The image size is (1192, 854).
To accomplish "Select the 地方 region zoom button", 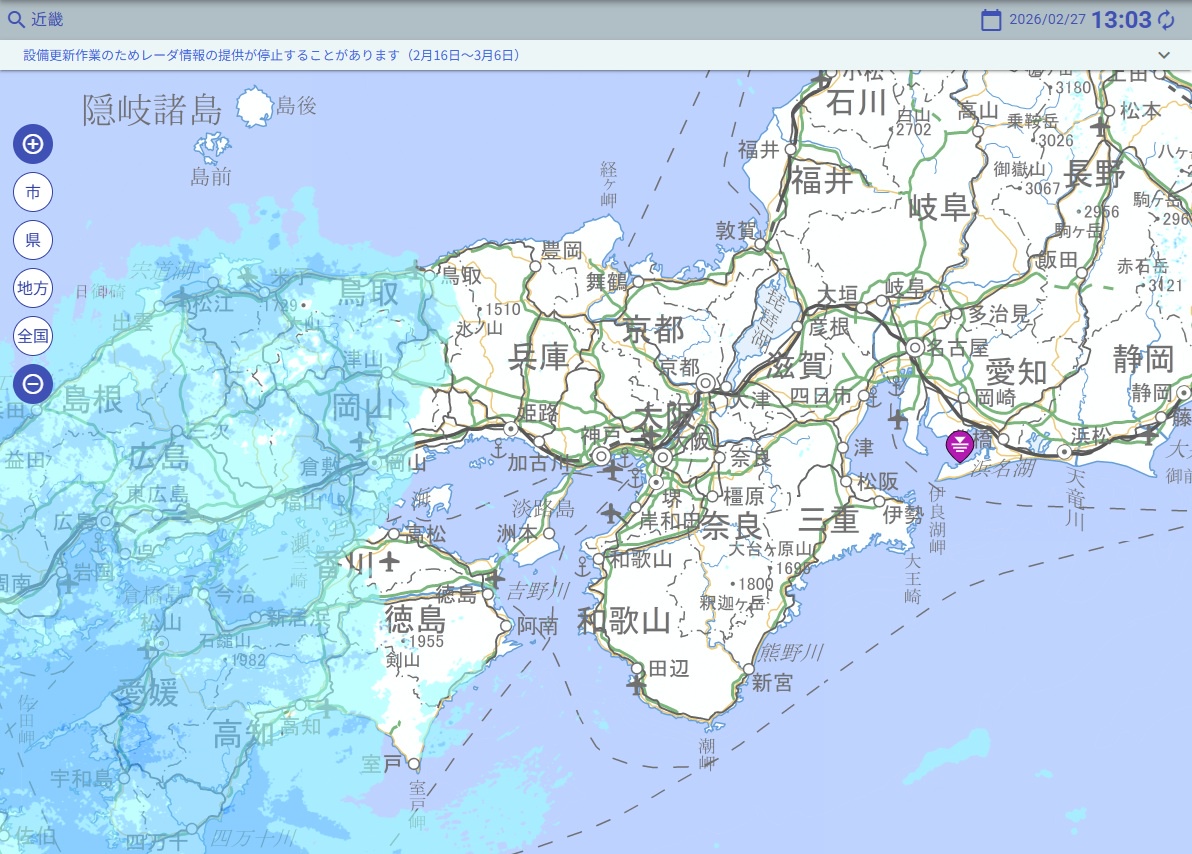I will [33, 288].
